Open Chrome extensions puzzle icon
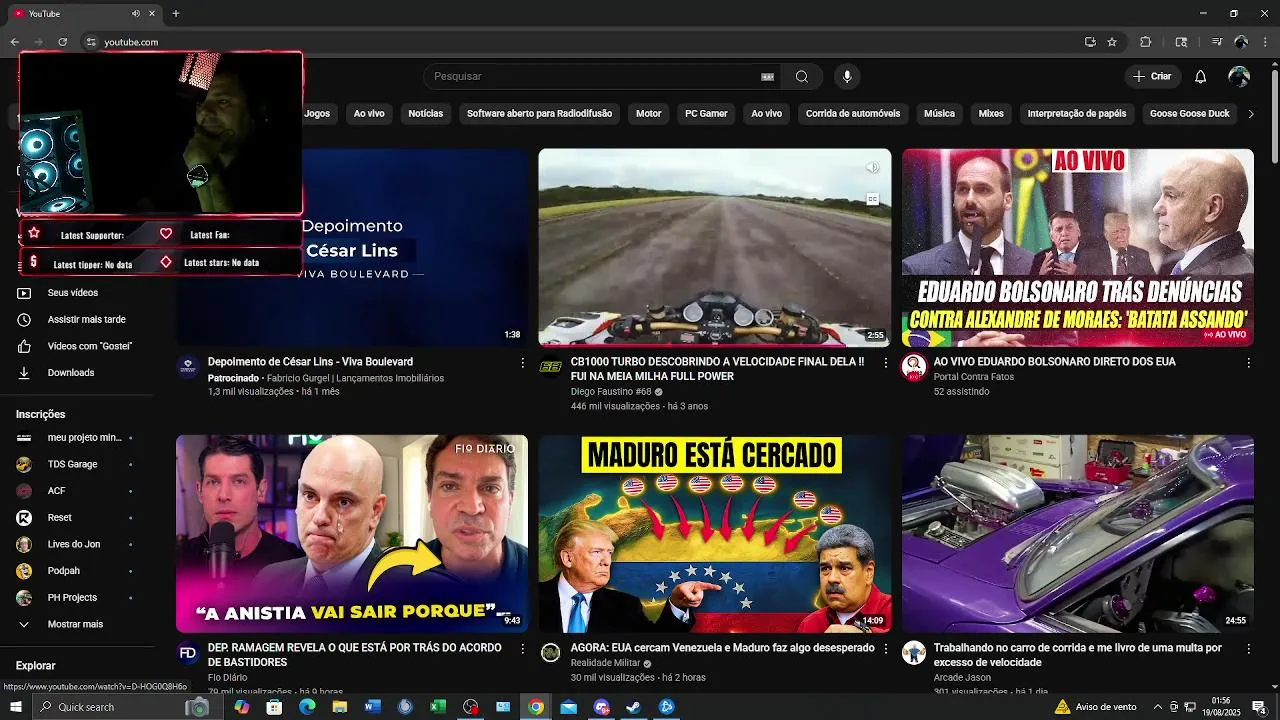This screenshot has width=1280, height=720. (1146, 42)
